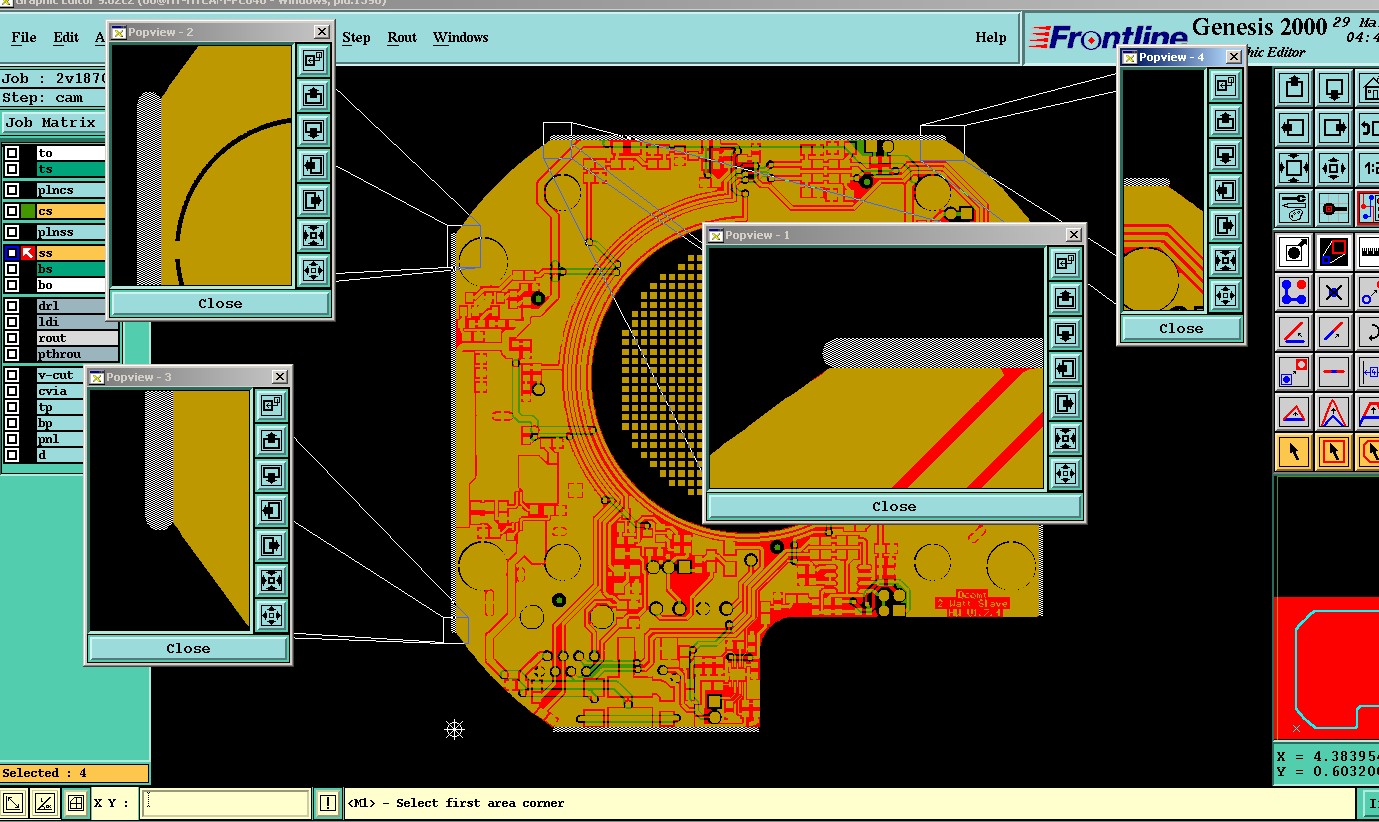Click Close button in Popview - 3
Screen dimensions: 1379x822
(188, 648)
